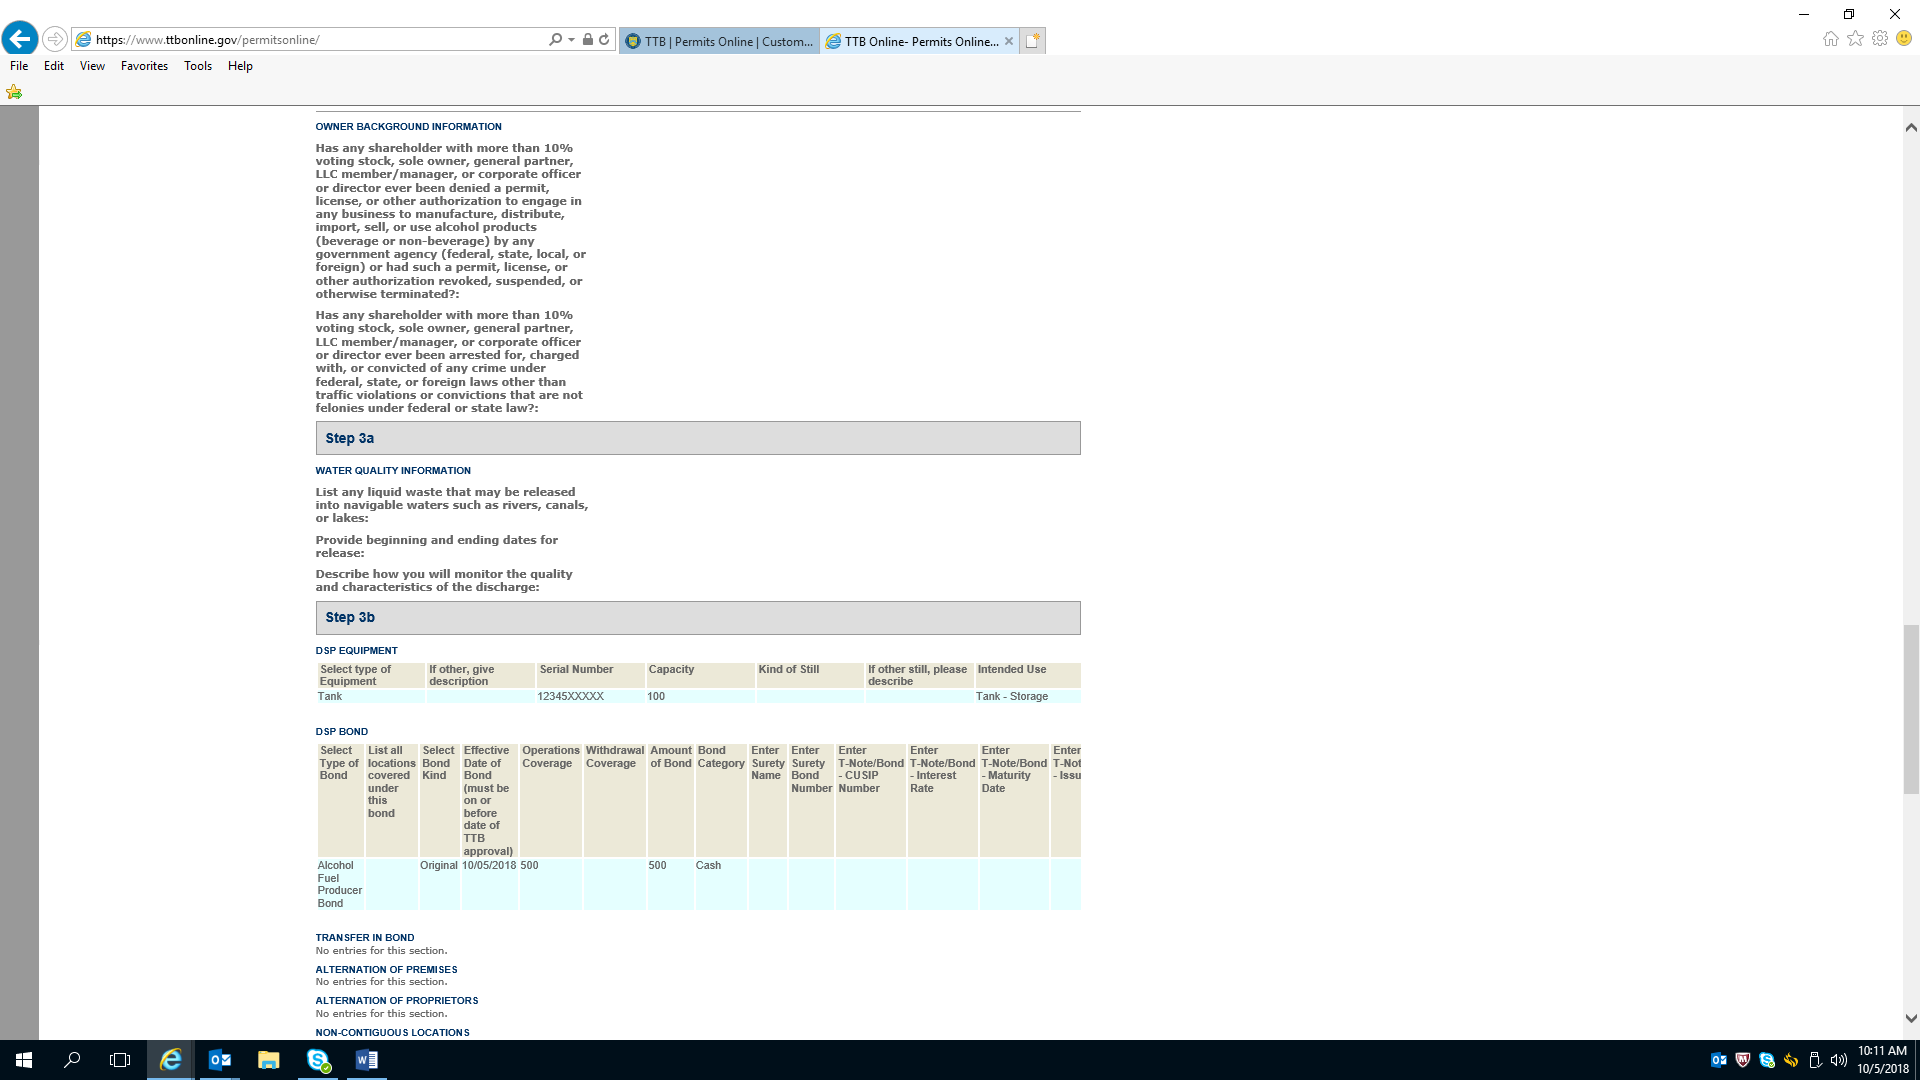This screenshot has width=1920, height=1080.
Task: Close the TTB Online- Permits Online tab
Action: click(1009, 41)
